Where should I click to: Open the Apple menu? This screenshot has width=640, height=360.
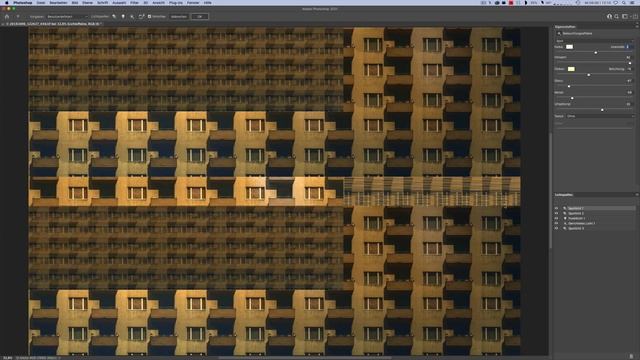pyautogui.click(x=7, y=2)
